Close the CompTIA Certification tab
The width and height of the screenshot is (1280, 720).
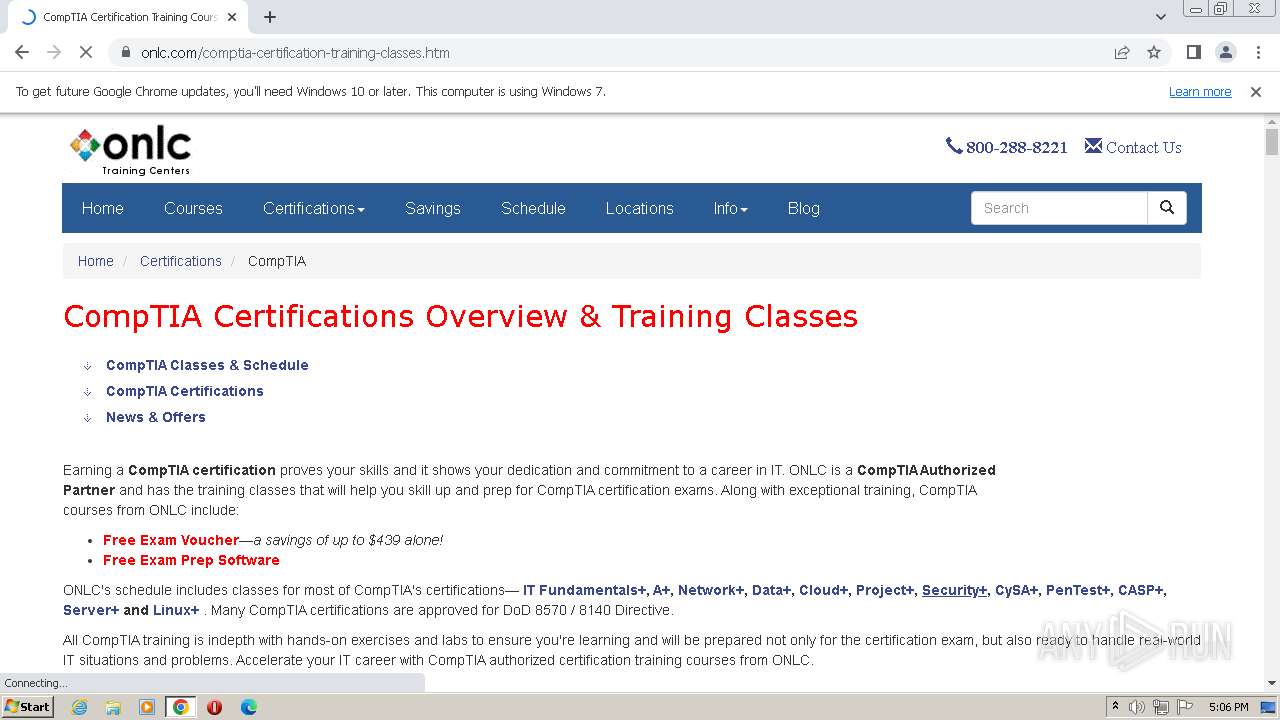pyautogui.click(x=232, y=17)
